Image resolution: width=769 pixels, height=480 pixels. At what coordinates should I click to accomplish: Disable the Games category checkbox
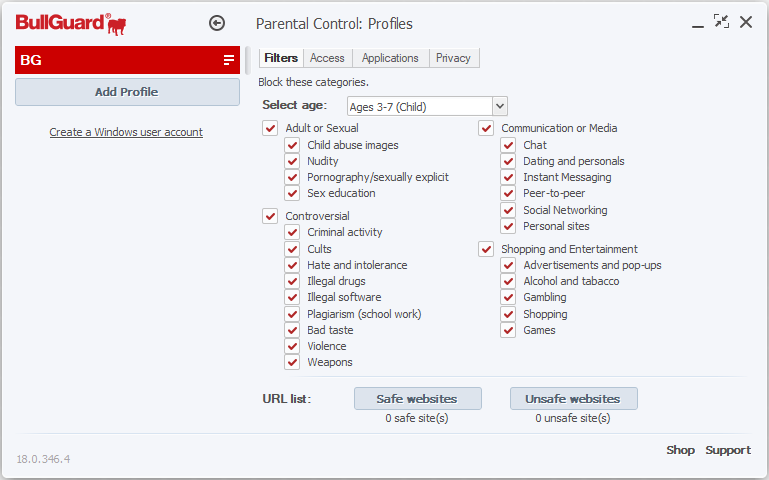508,330
